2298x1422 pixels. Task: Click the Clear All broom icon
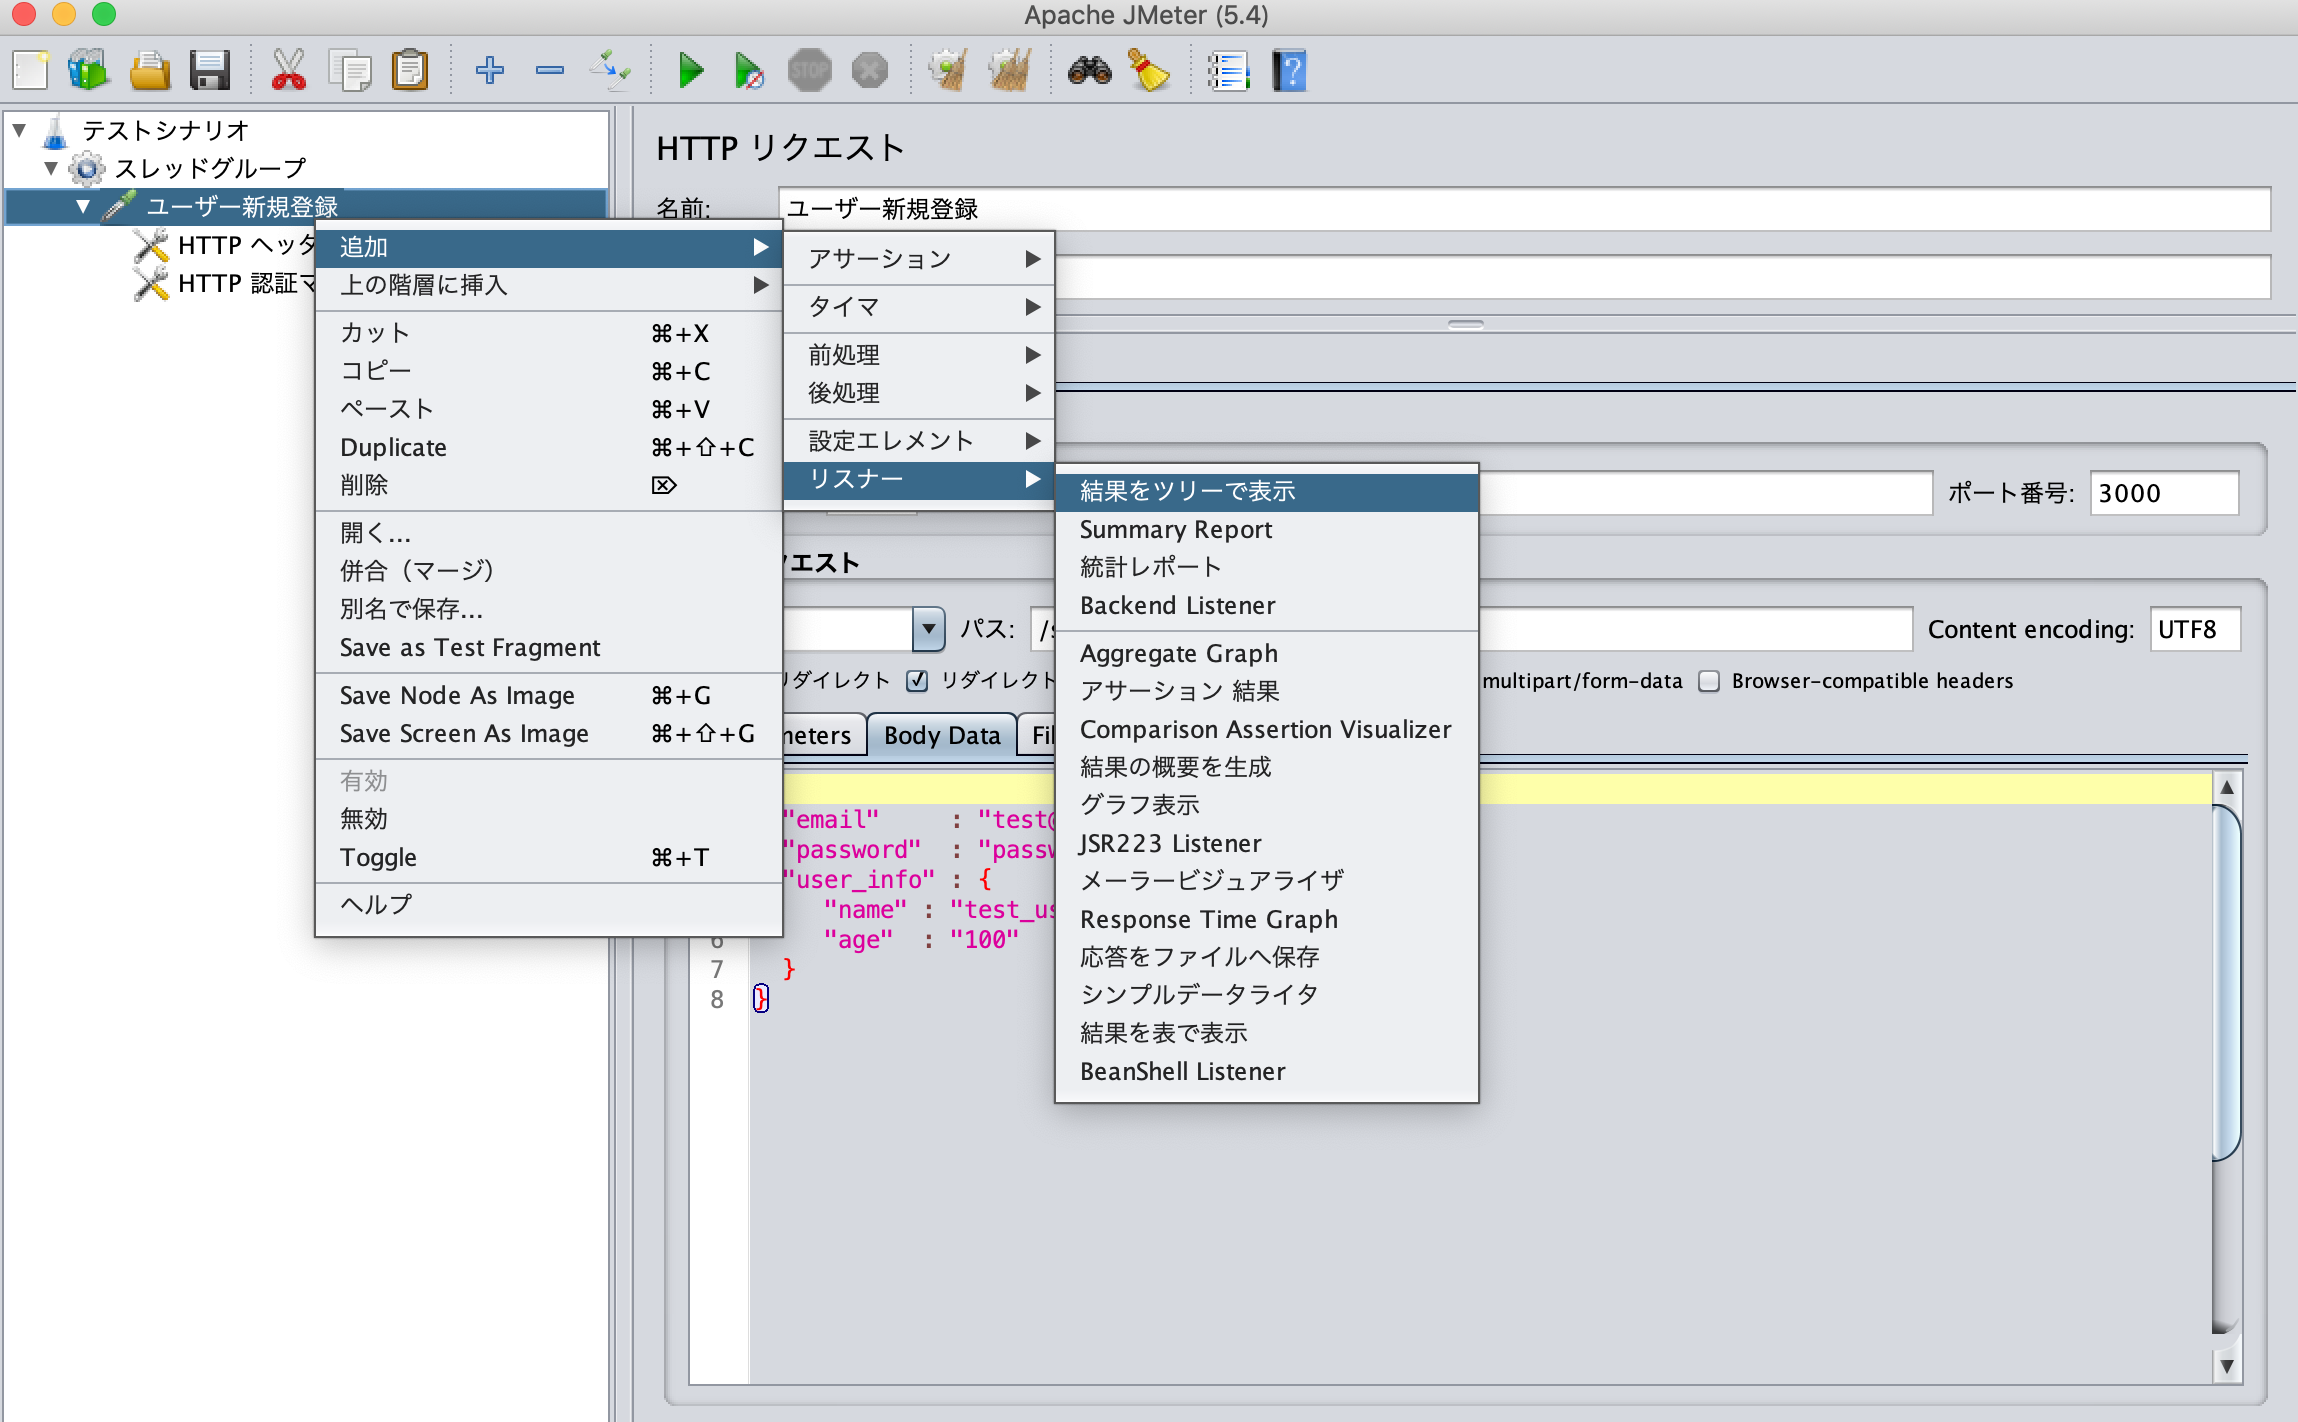tap(1009, 71)
